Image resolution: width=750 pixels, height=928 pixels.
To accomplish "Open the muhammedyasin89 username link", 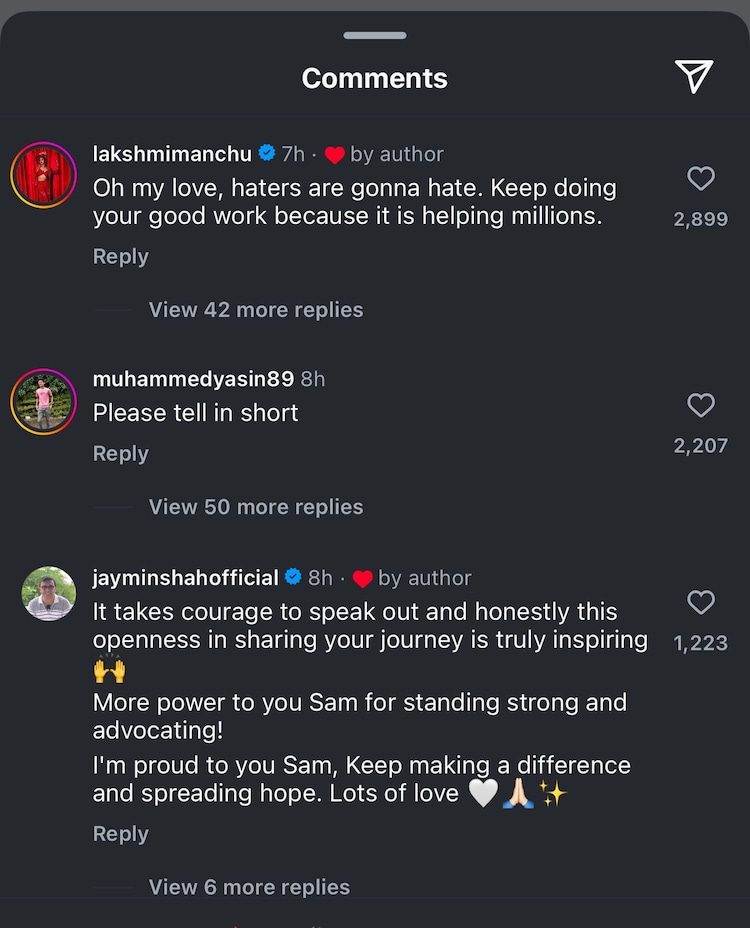I will (193, 379).
